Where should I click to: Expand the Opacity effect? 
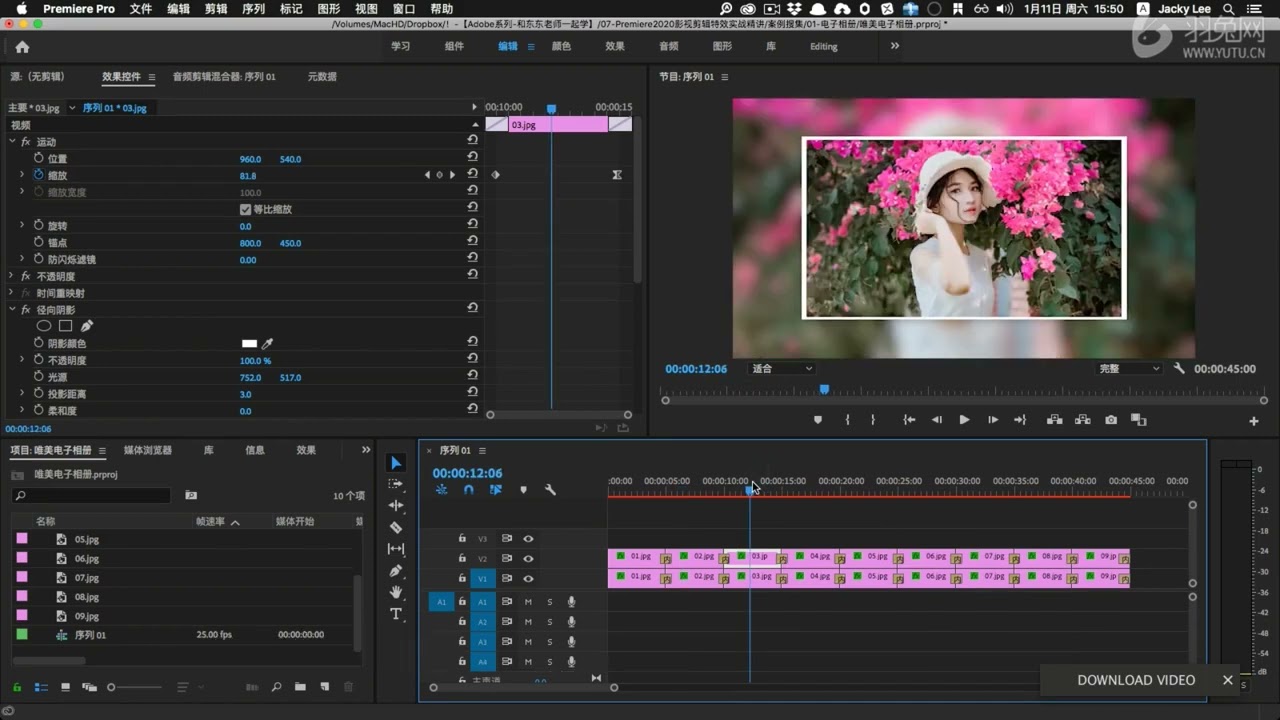coord(12,276)
